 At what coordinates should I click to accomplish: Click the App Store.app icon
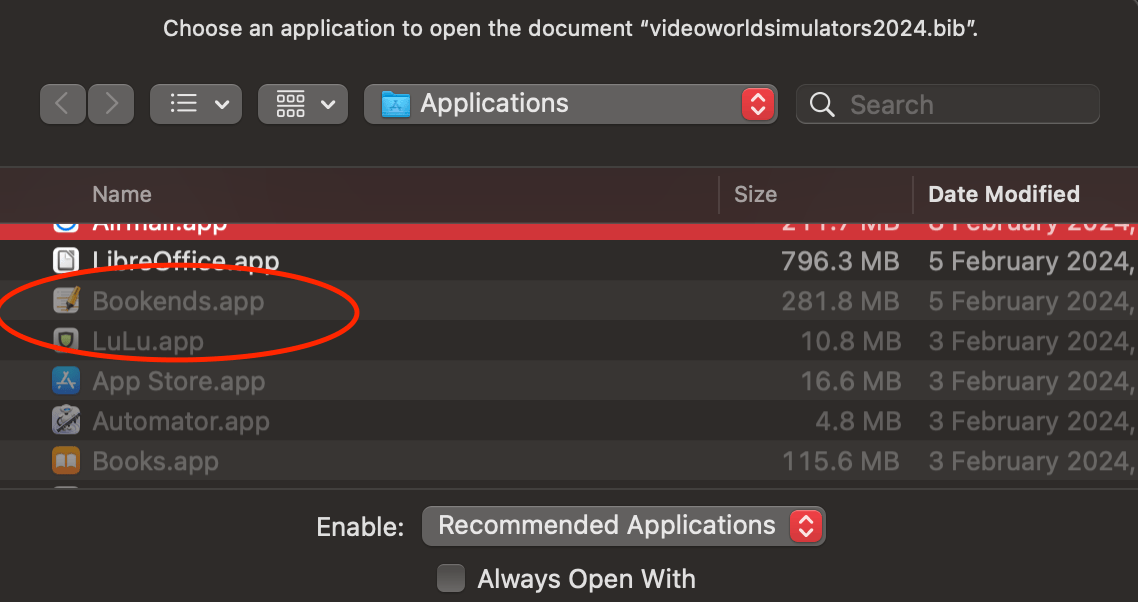pyautogui.click(x=66, y=381)
